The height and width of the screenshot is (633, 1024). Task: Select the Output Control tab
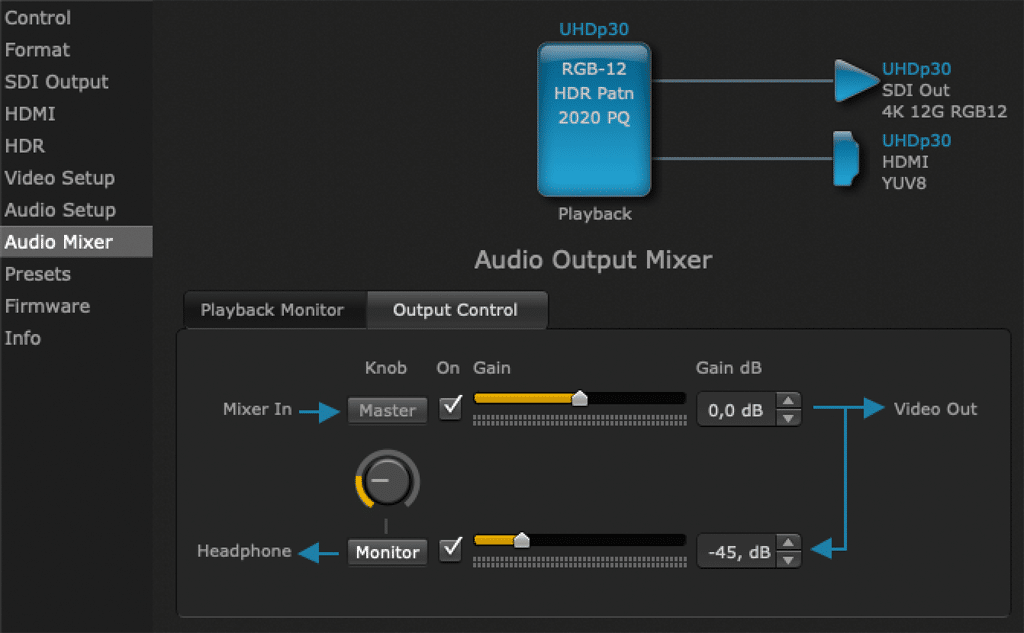455,310
